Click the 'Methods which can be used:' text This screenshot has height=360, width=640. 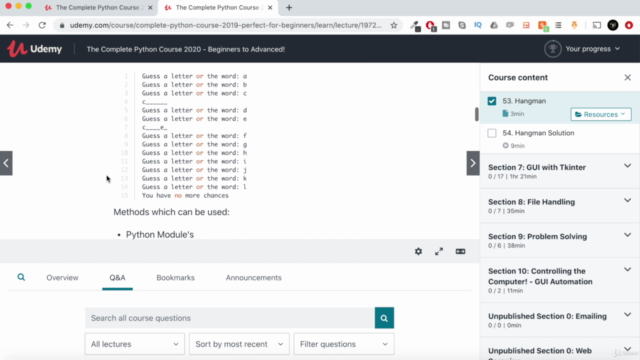click(171, 212)
